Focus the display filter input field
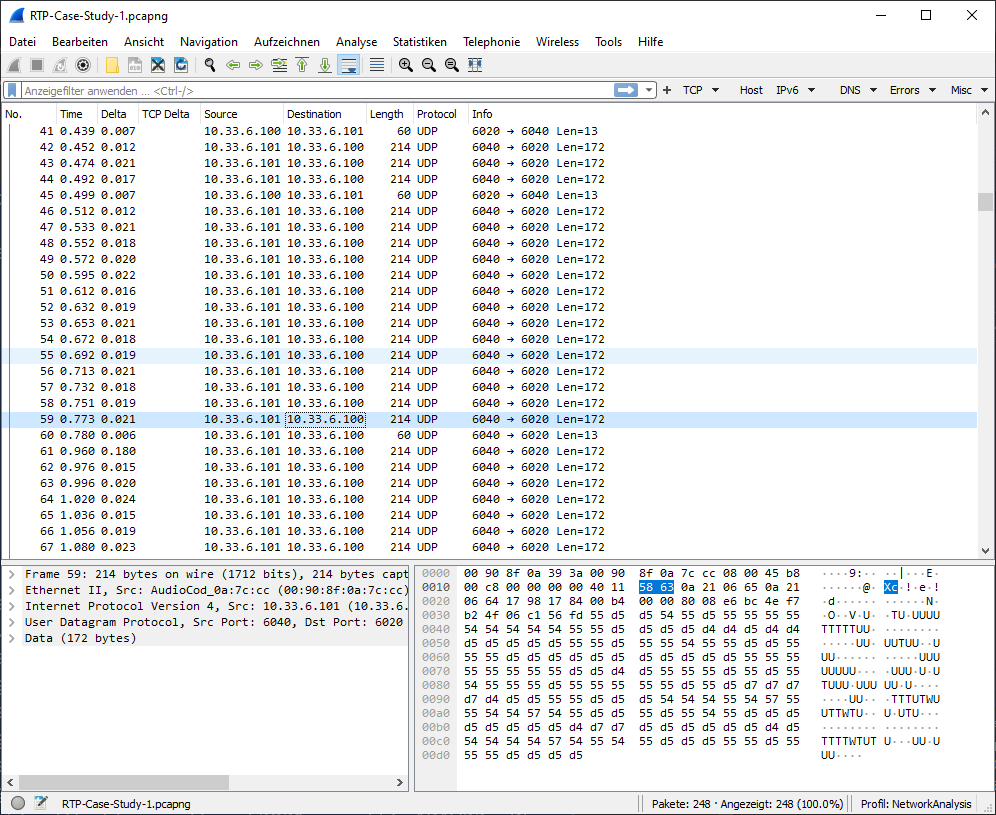Image resolution: width=996 pixels, height=815 pixels. (x=318, y=90)
